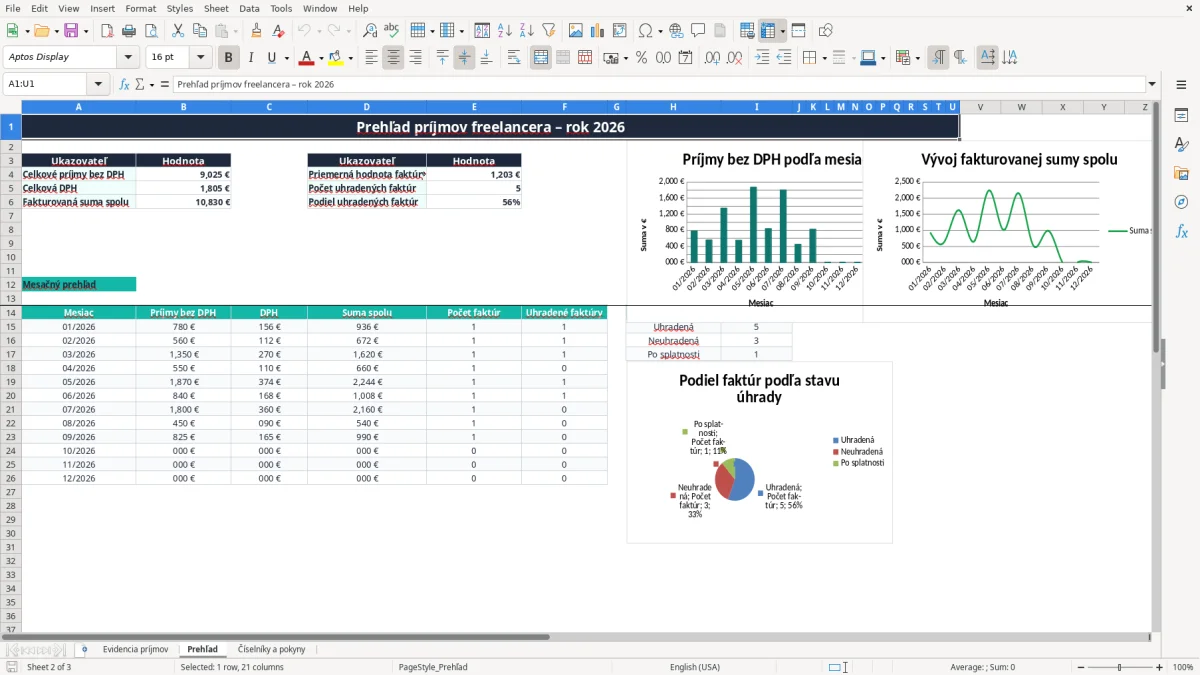Toggle Center Vertically alignment

(464, 58)
